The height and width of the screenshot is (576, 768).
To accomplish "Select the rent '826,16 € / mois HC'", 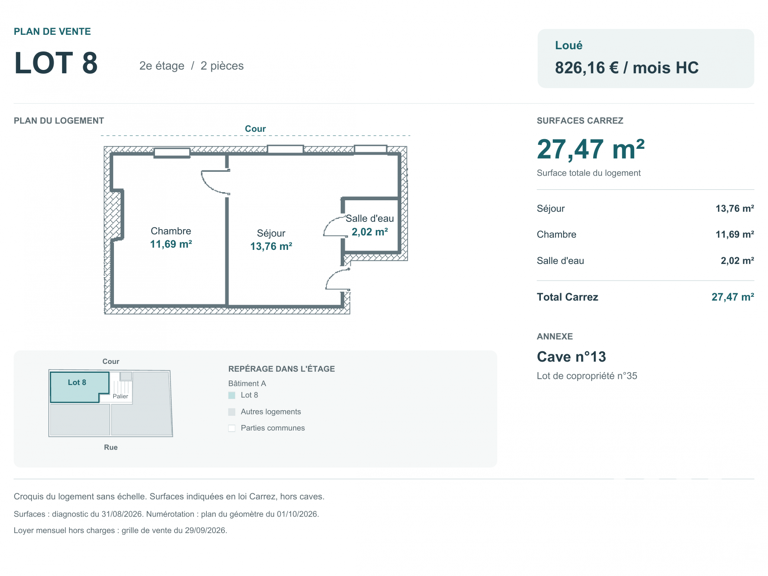I will [626, 68].
